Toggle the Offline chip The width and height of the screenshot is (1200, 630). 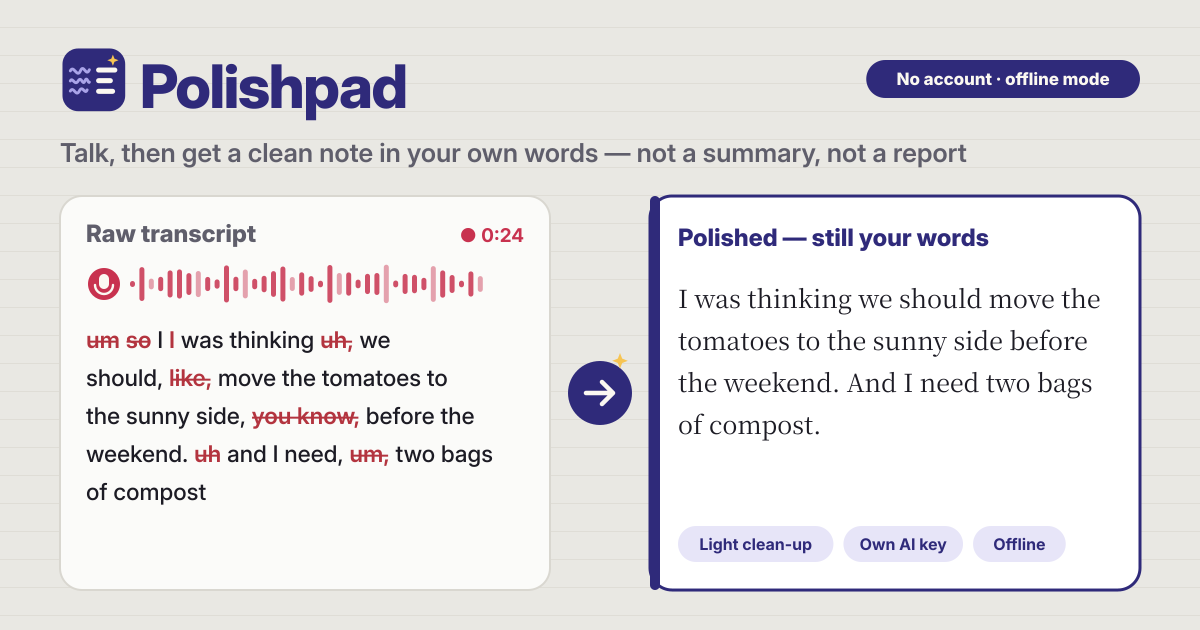(x=1019, y=545)
